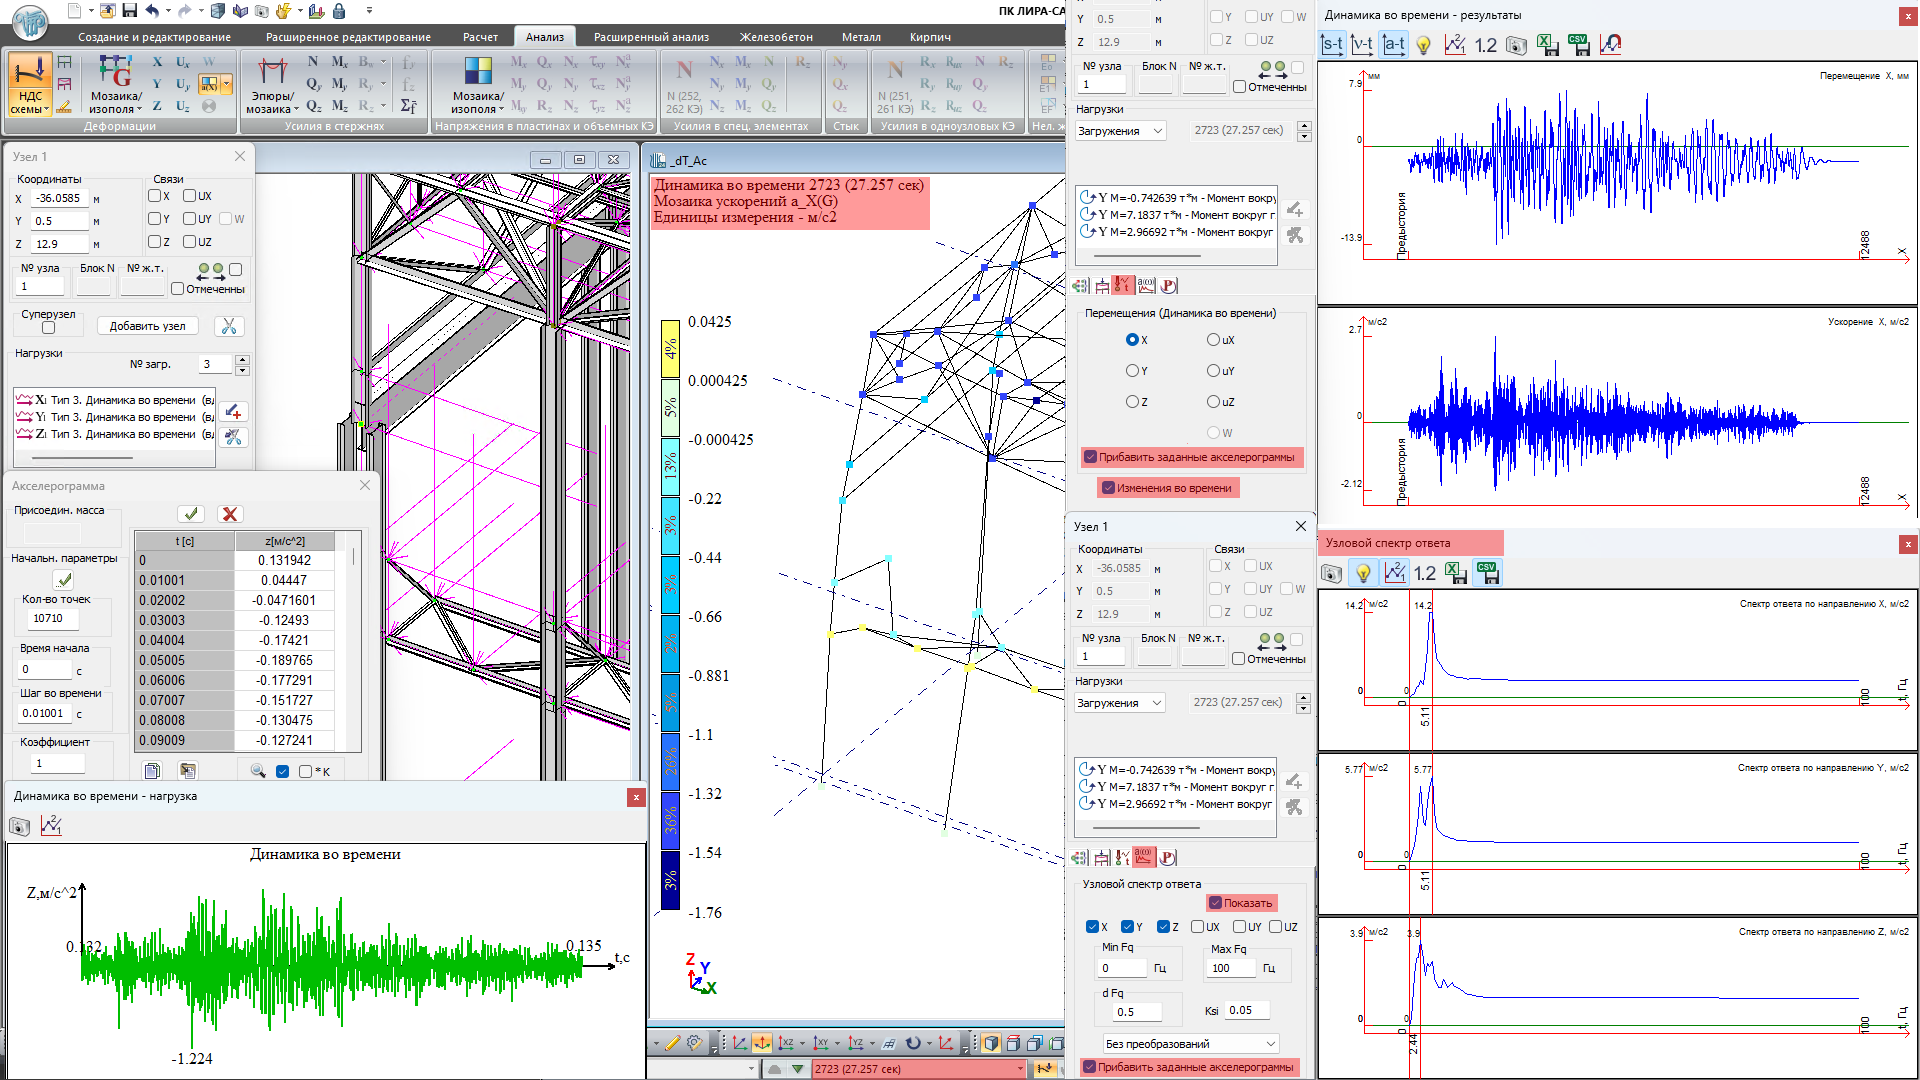
Task: Enable the Суперузел checkbox
Action: tap(48, 328)
